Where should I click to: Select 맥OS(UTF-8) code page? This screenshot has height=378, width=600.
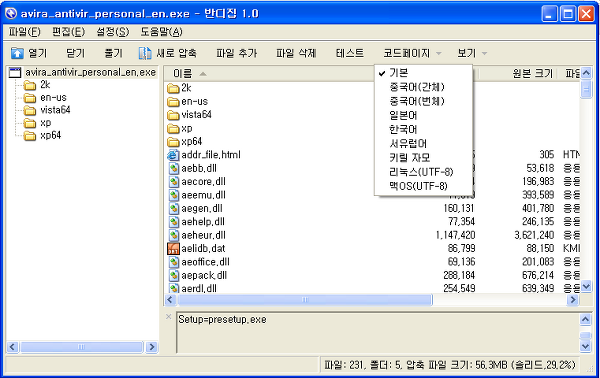tap(423, 186)
